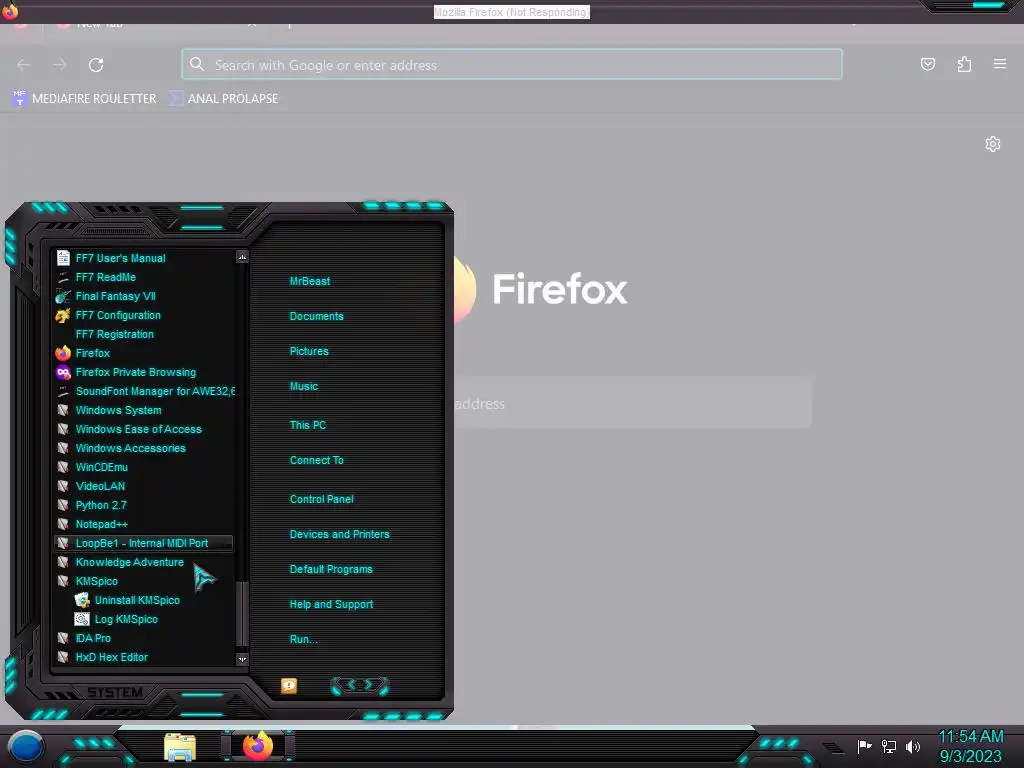1024x768 pixels.
Task: Open volume speaker tray icon
Action: [913, 746]
